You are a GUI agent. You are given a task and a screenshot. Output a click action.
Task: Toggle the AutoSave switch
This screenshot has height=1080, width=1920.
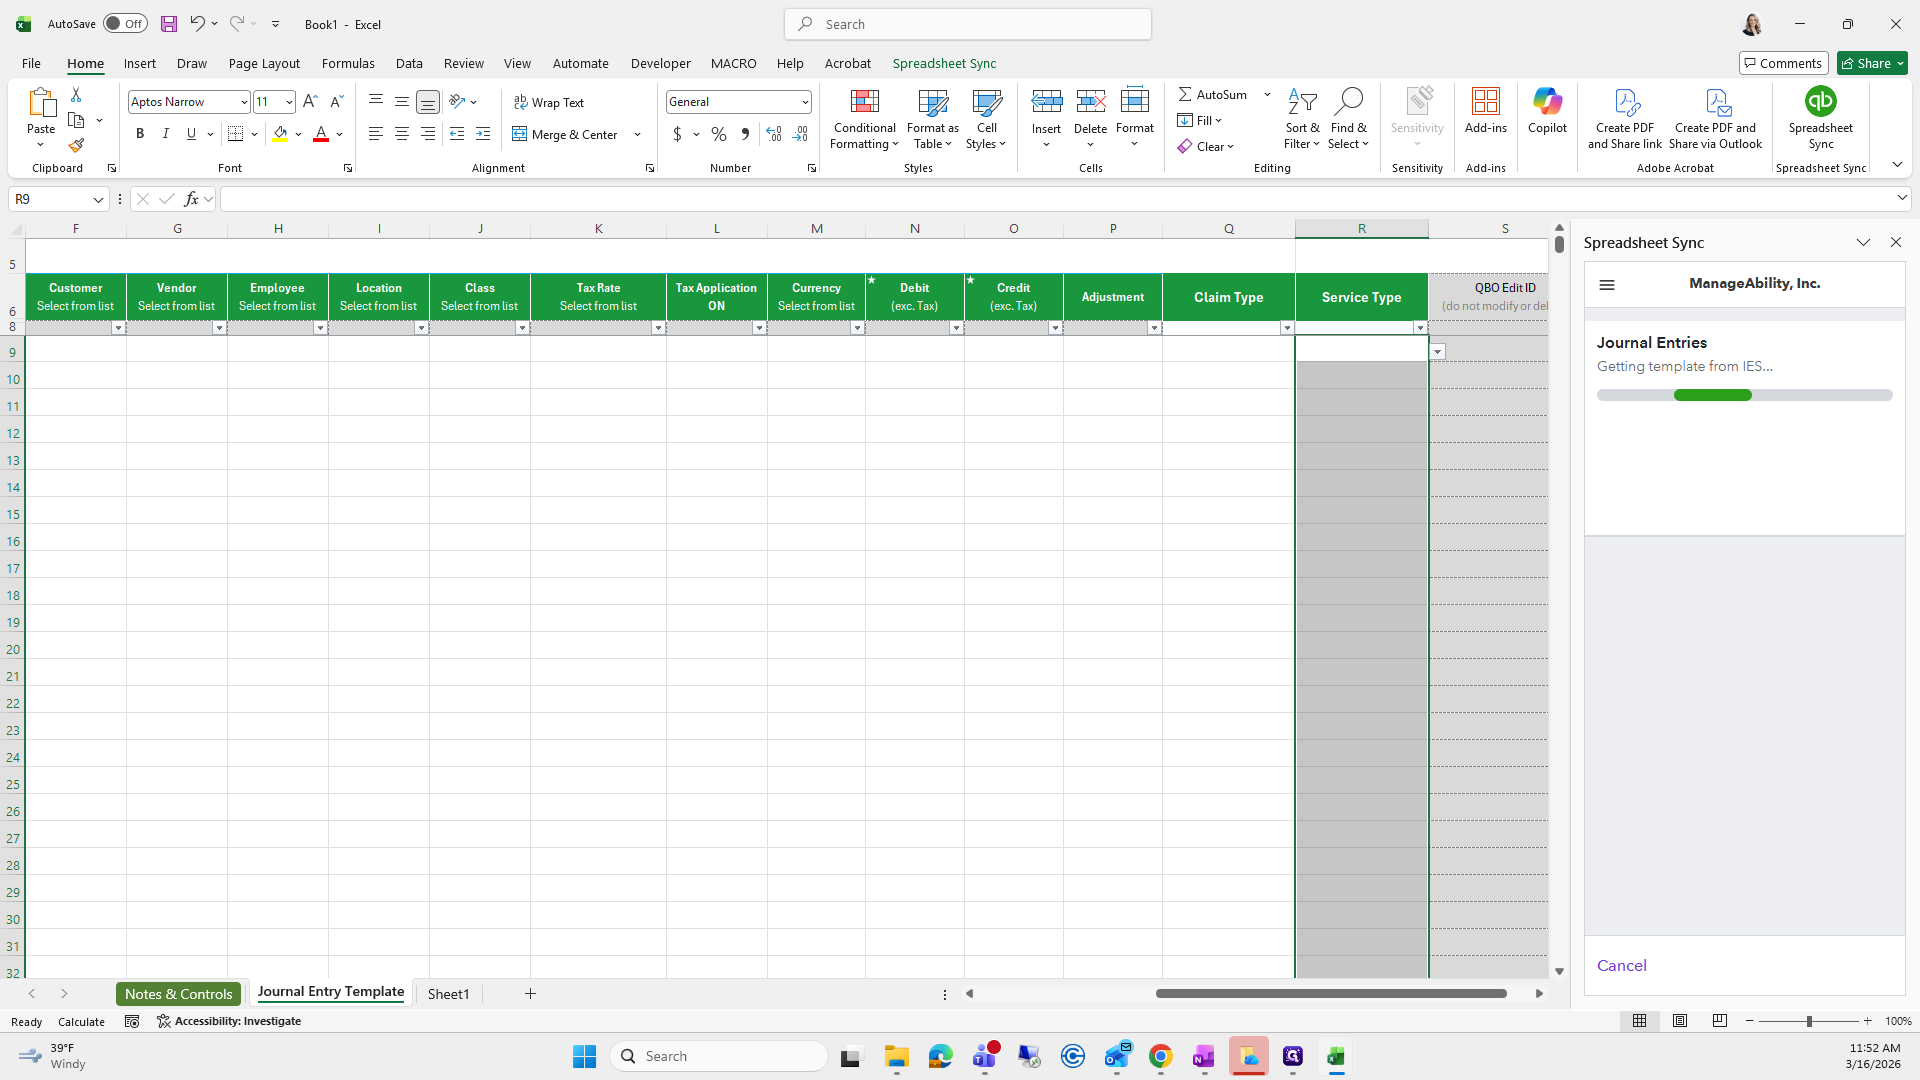(125, 24)
